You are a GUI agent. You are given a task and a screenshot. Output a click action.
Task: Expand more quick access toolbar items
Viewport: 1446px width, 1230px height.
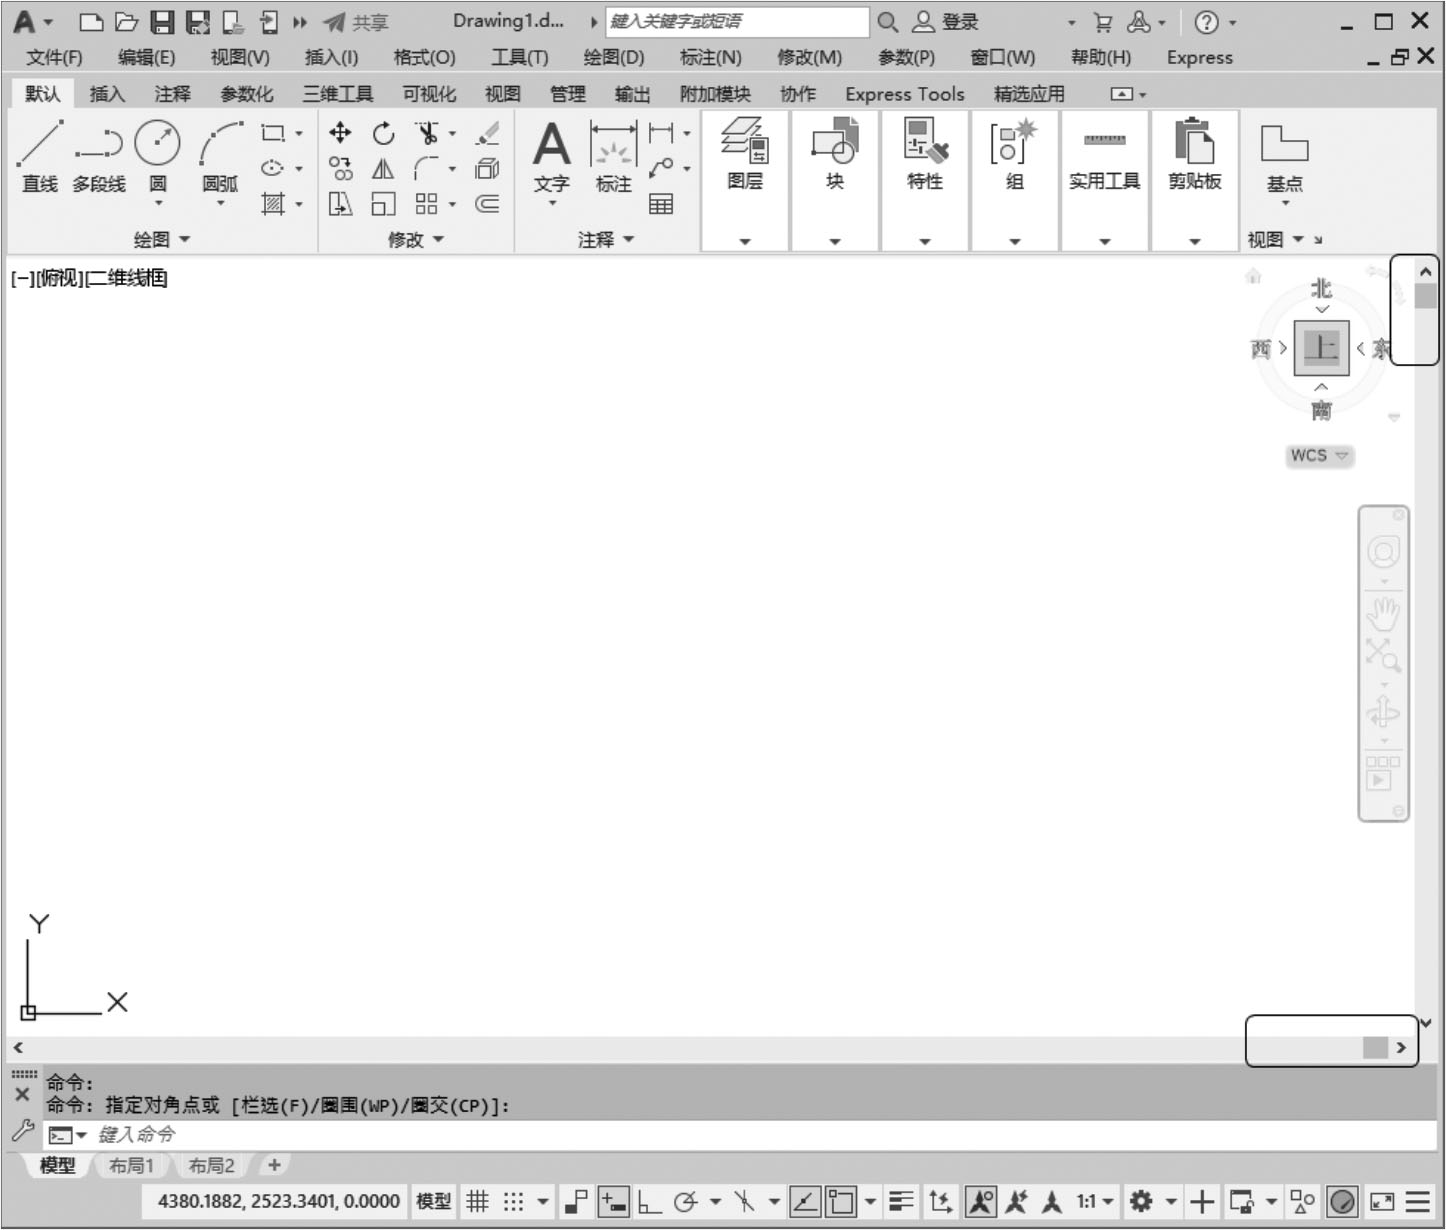click(x=300, y=22)
